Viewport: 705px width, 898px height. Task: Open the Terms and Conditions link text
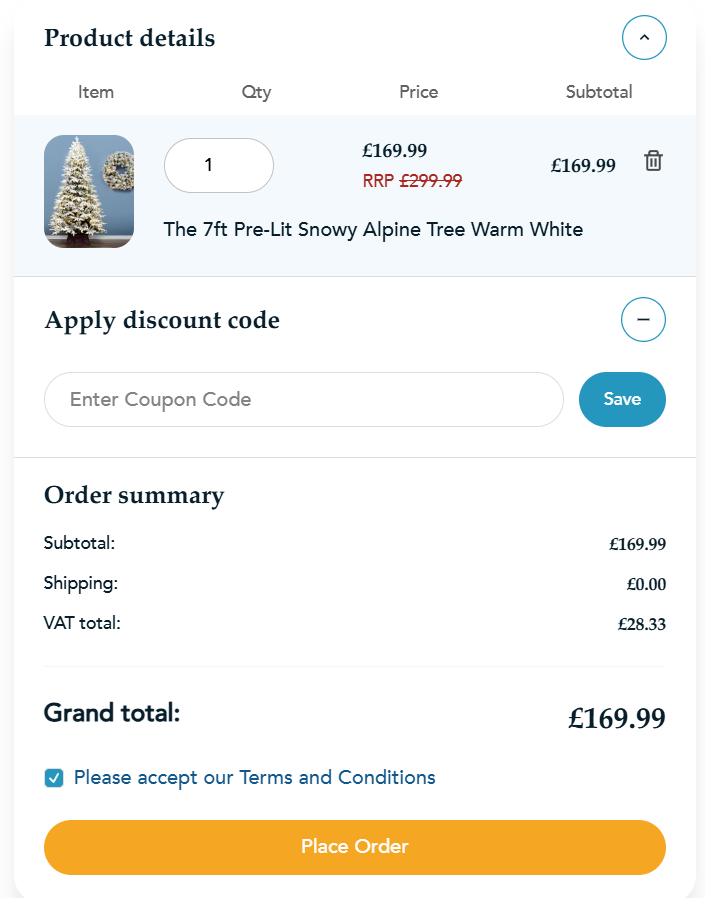click(x=337, y=777)
